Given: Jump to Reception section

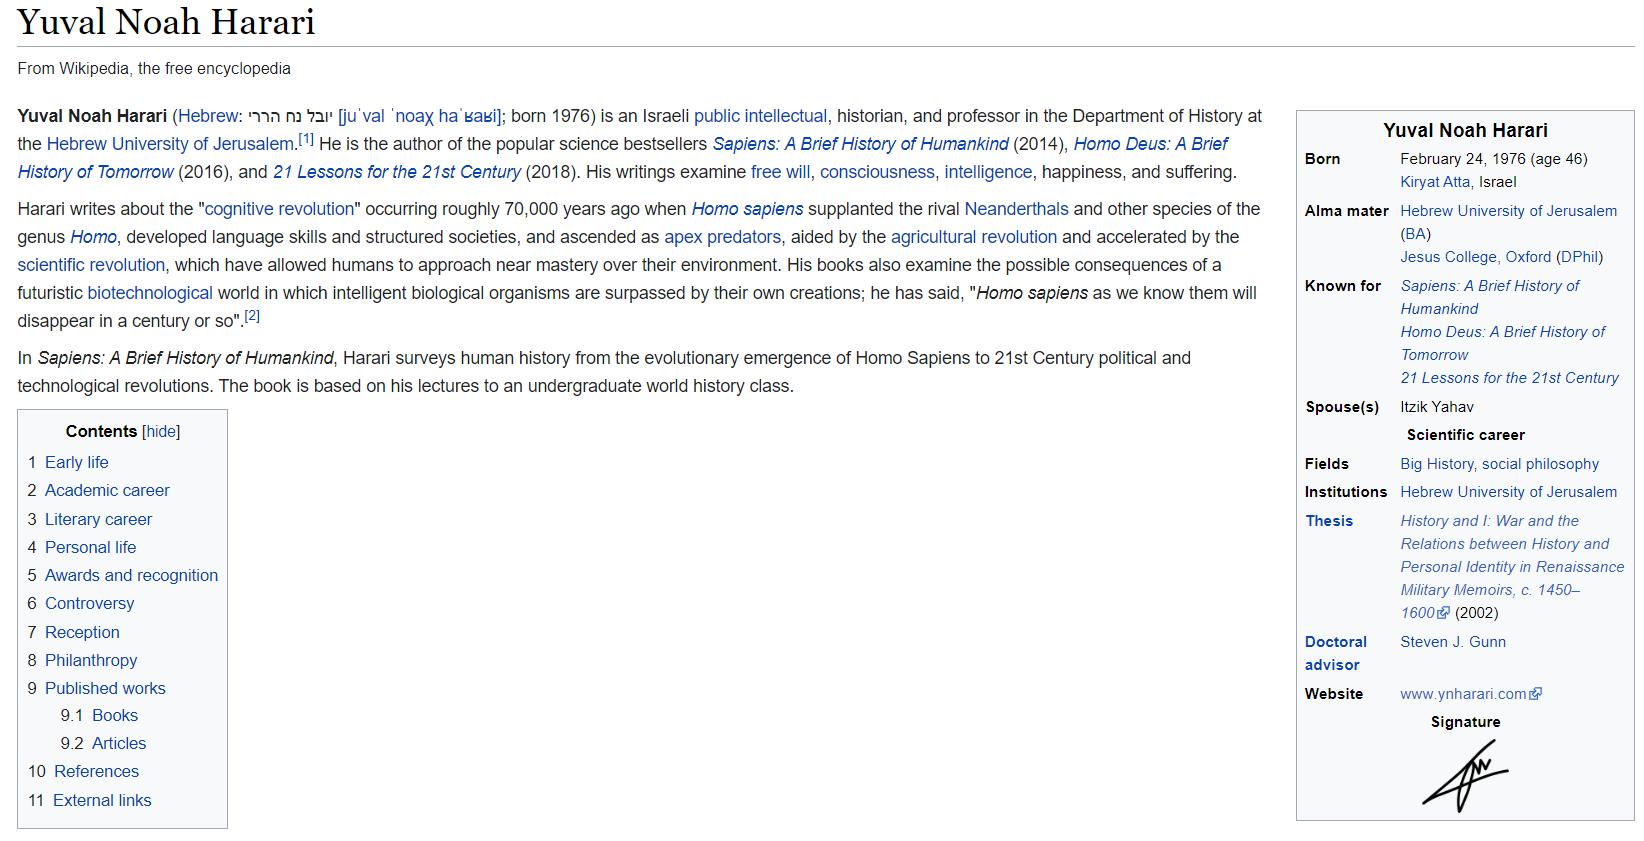Looking at the screenshot, I should [x=82, y=632].
